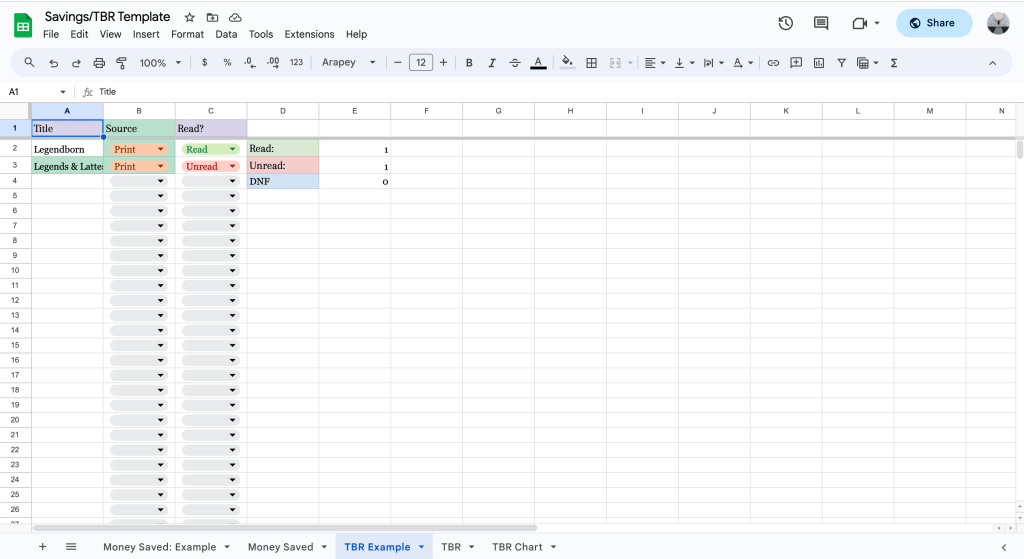
Task: Open the Extensions menu
Action: 309,34
